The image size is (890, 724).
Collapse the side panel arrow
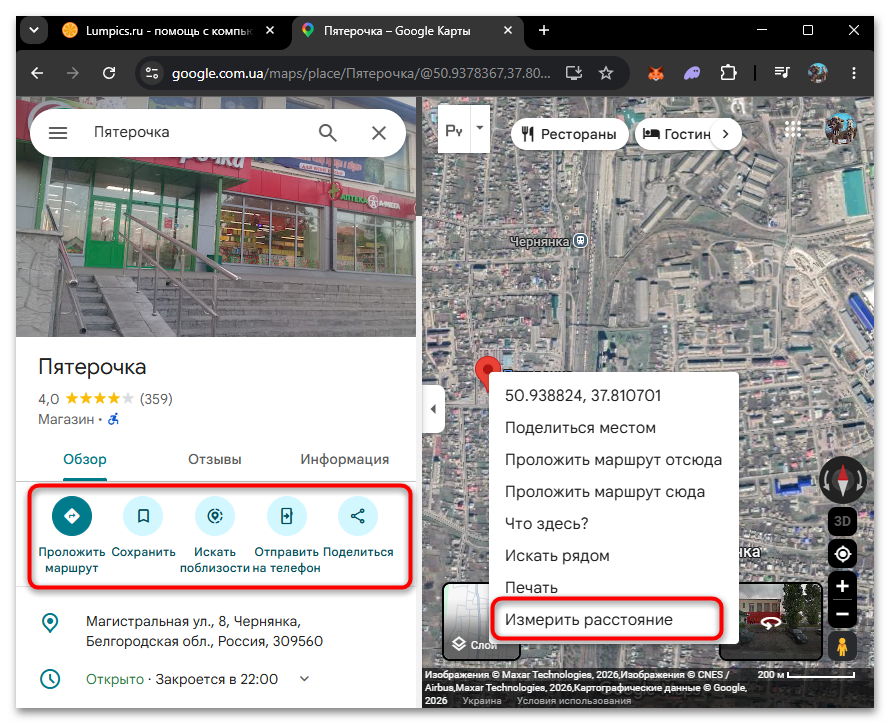point(433,409)
